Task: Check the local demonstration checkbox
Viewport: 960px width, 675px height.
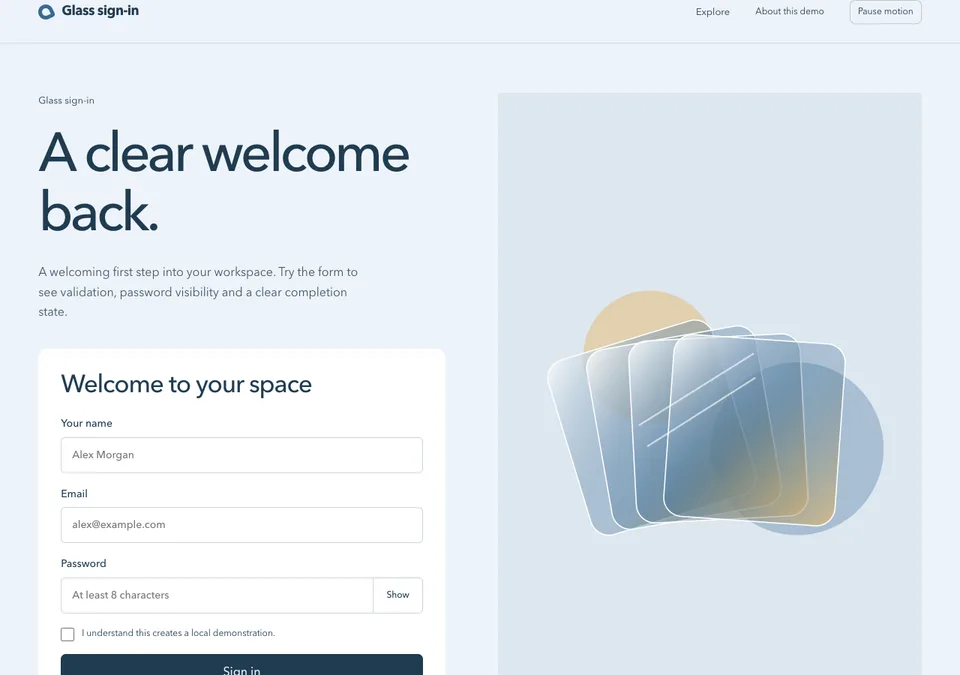Action: (68, 634)
